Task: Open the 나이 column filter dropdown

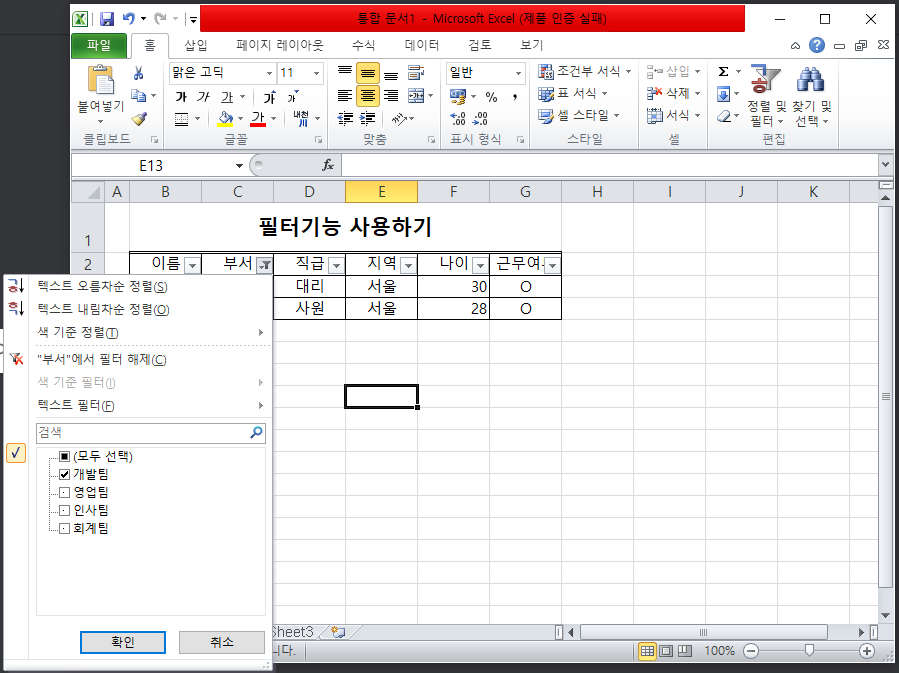Action: click(x=480, y=265)
